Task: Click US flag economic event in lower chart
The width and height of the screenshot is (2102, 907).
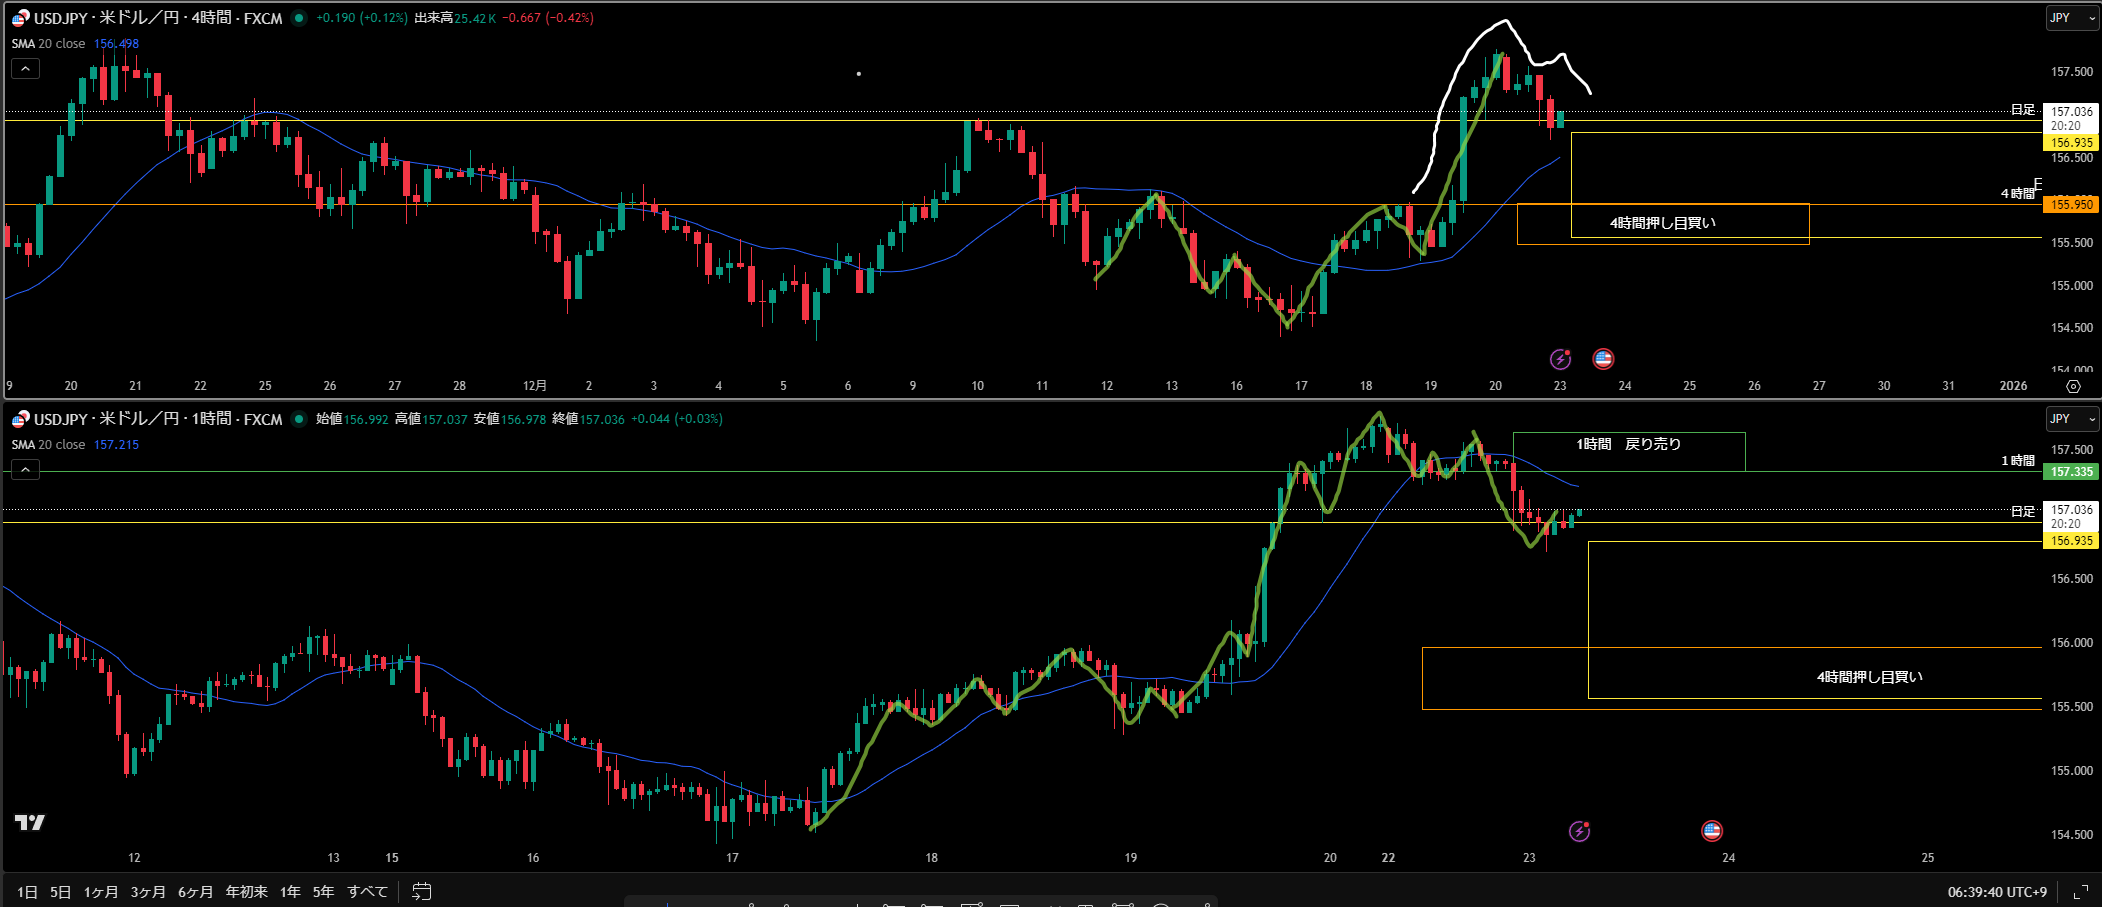Action: 1711,831
